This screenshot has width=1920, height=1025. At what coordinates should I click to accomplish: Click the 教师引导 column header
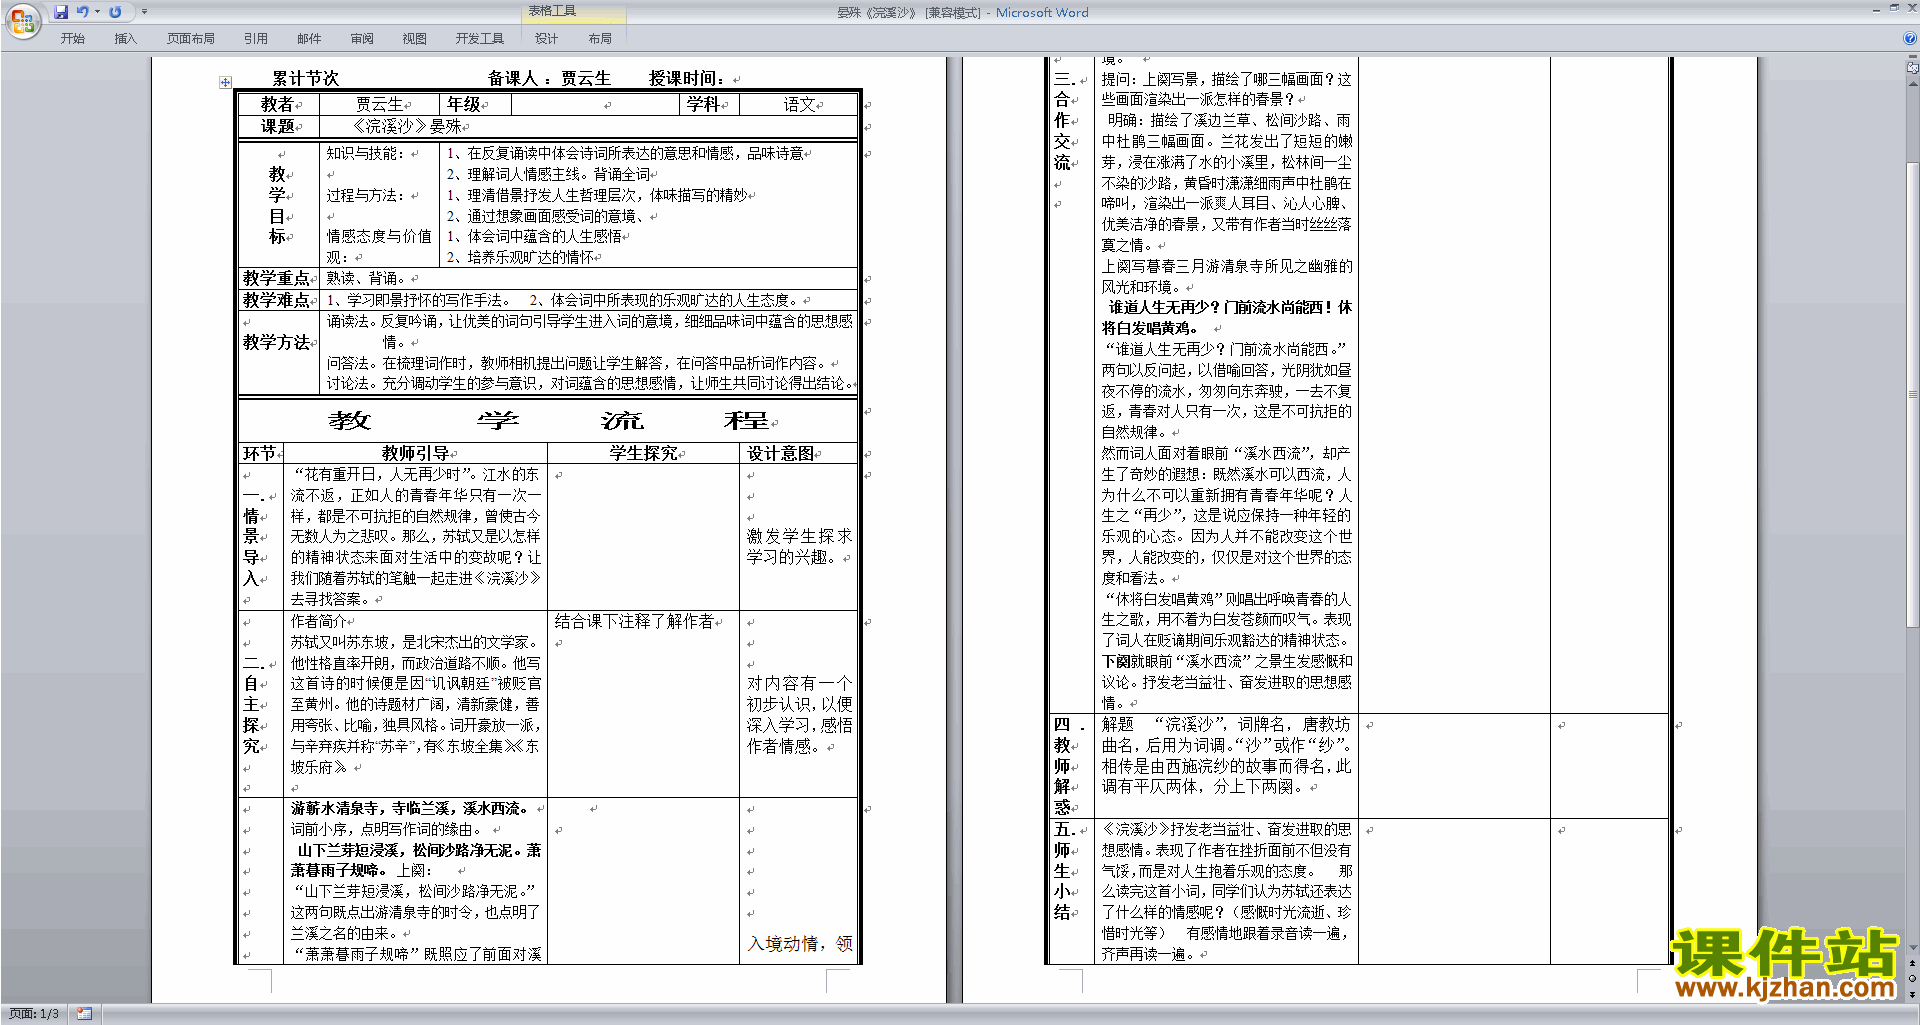[415, 453]
